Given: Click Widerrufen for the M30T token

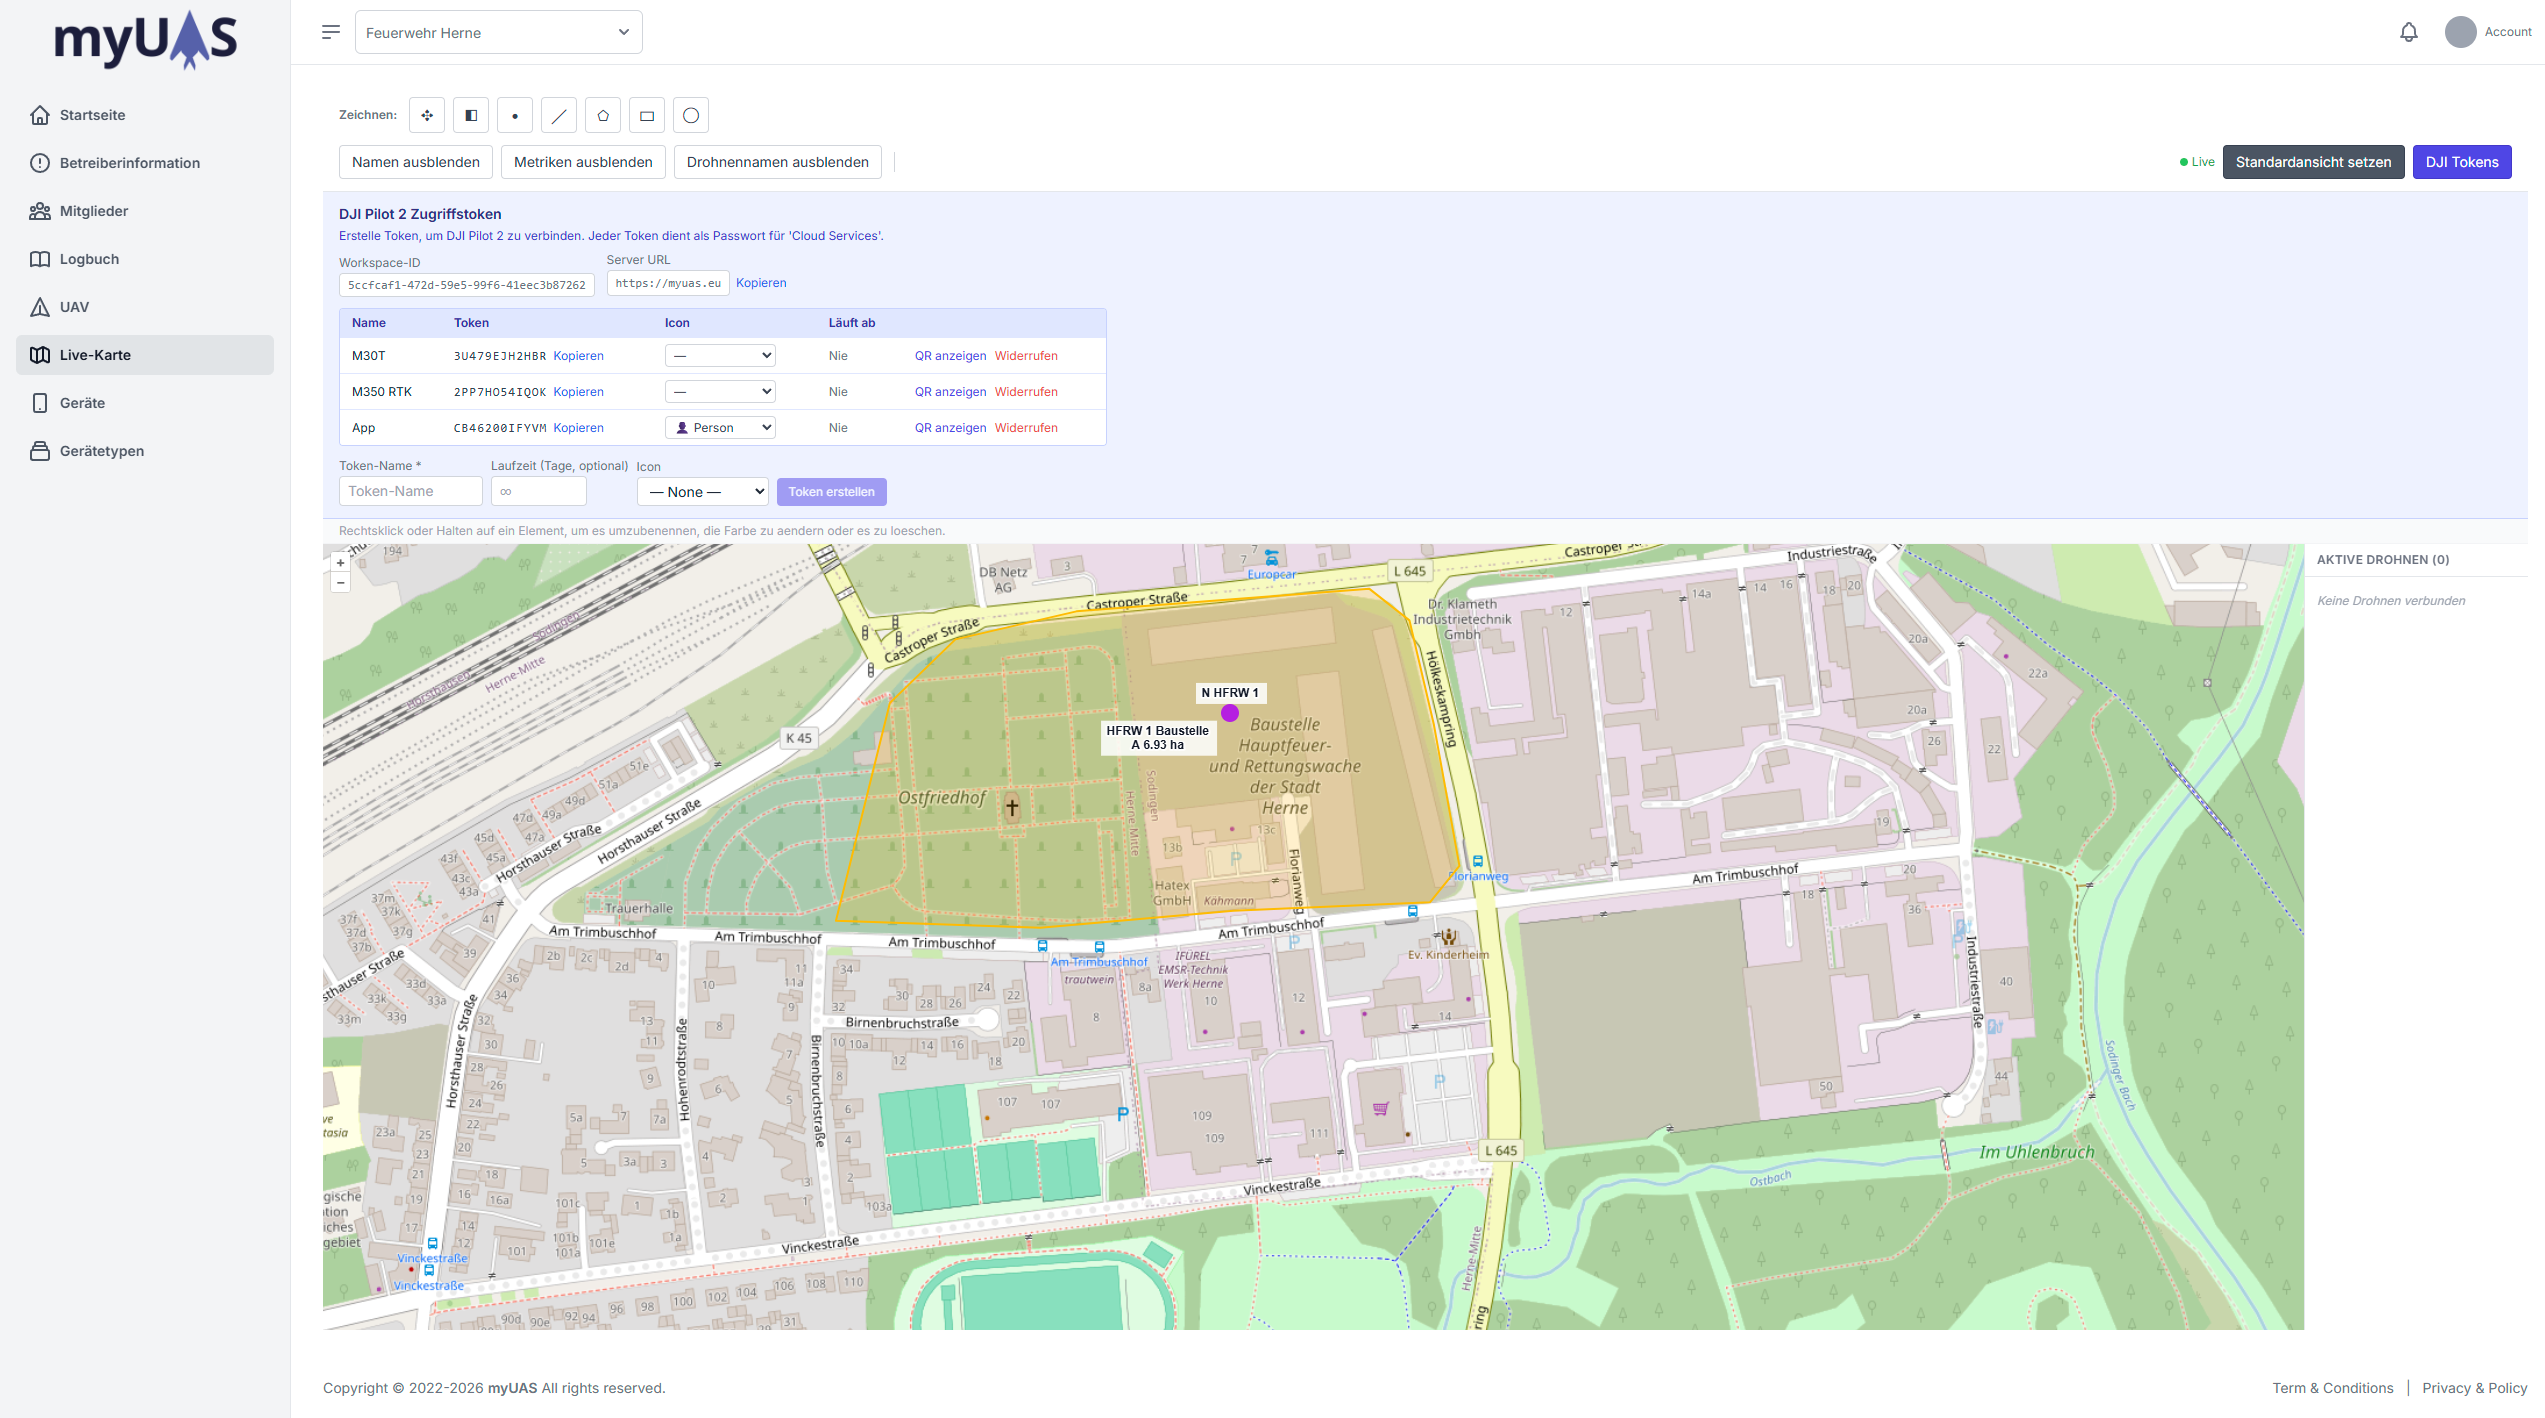Looking at the screenshot, I should click(x=1026, y=356).
